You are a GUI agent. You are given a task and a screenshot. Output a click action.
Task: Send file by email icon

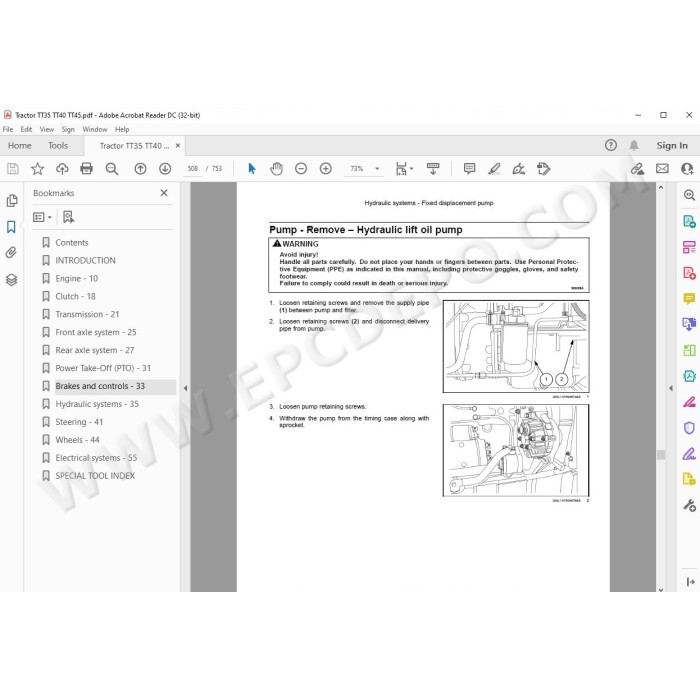(662, 169)
